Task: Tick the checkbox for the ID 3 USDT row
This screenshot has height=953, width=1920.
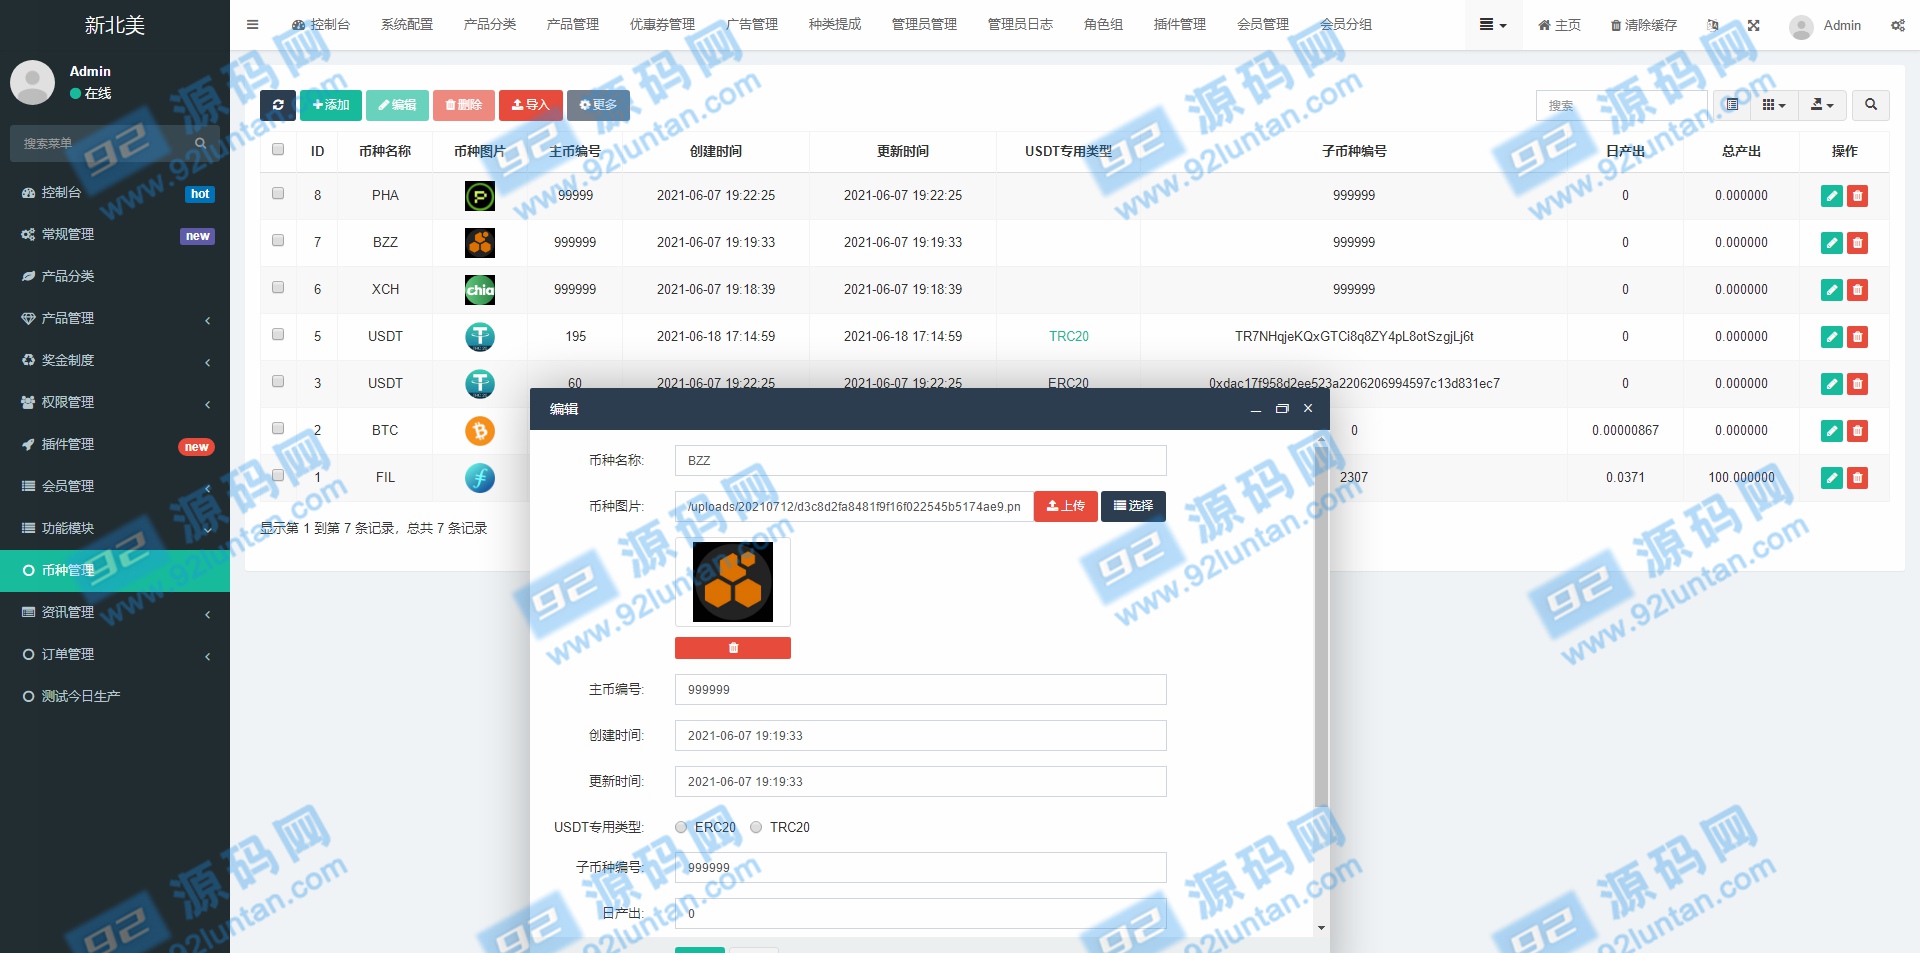Action: [x=278, y=382]
